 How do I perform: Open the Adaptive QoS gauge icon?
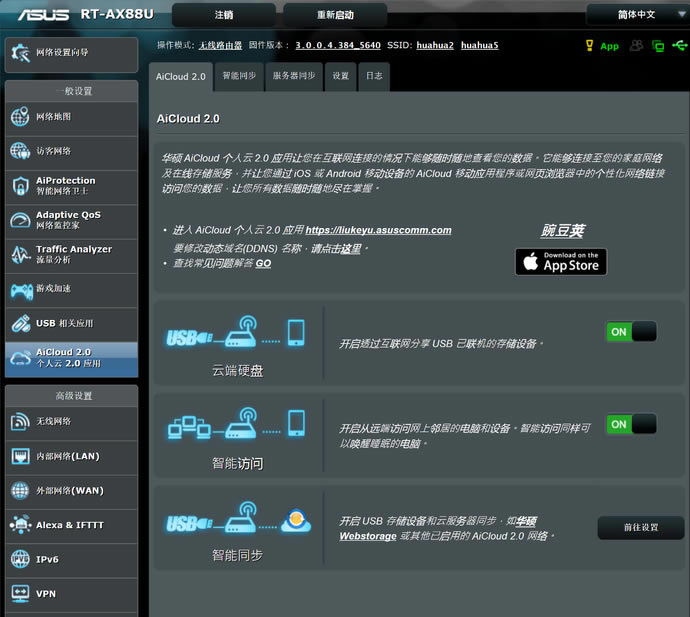click(x=20, y=221)
